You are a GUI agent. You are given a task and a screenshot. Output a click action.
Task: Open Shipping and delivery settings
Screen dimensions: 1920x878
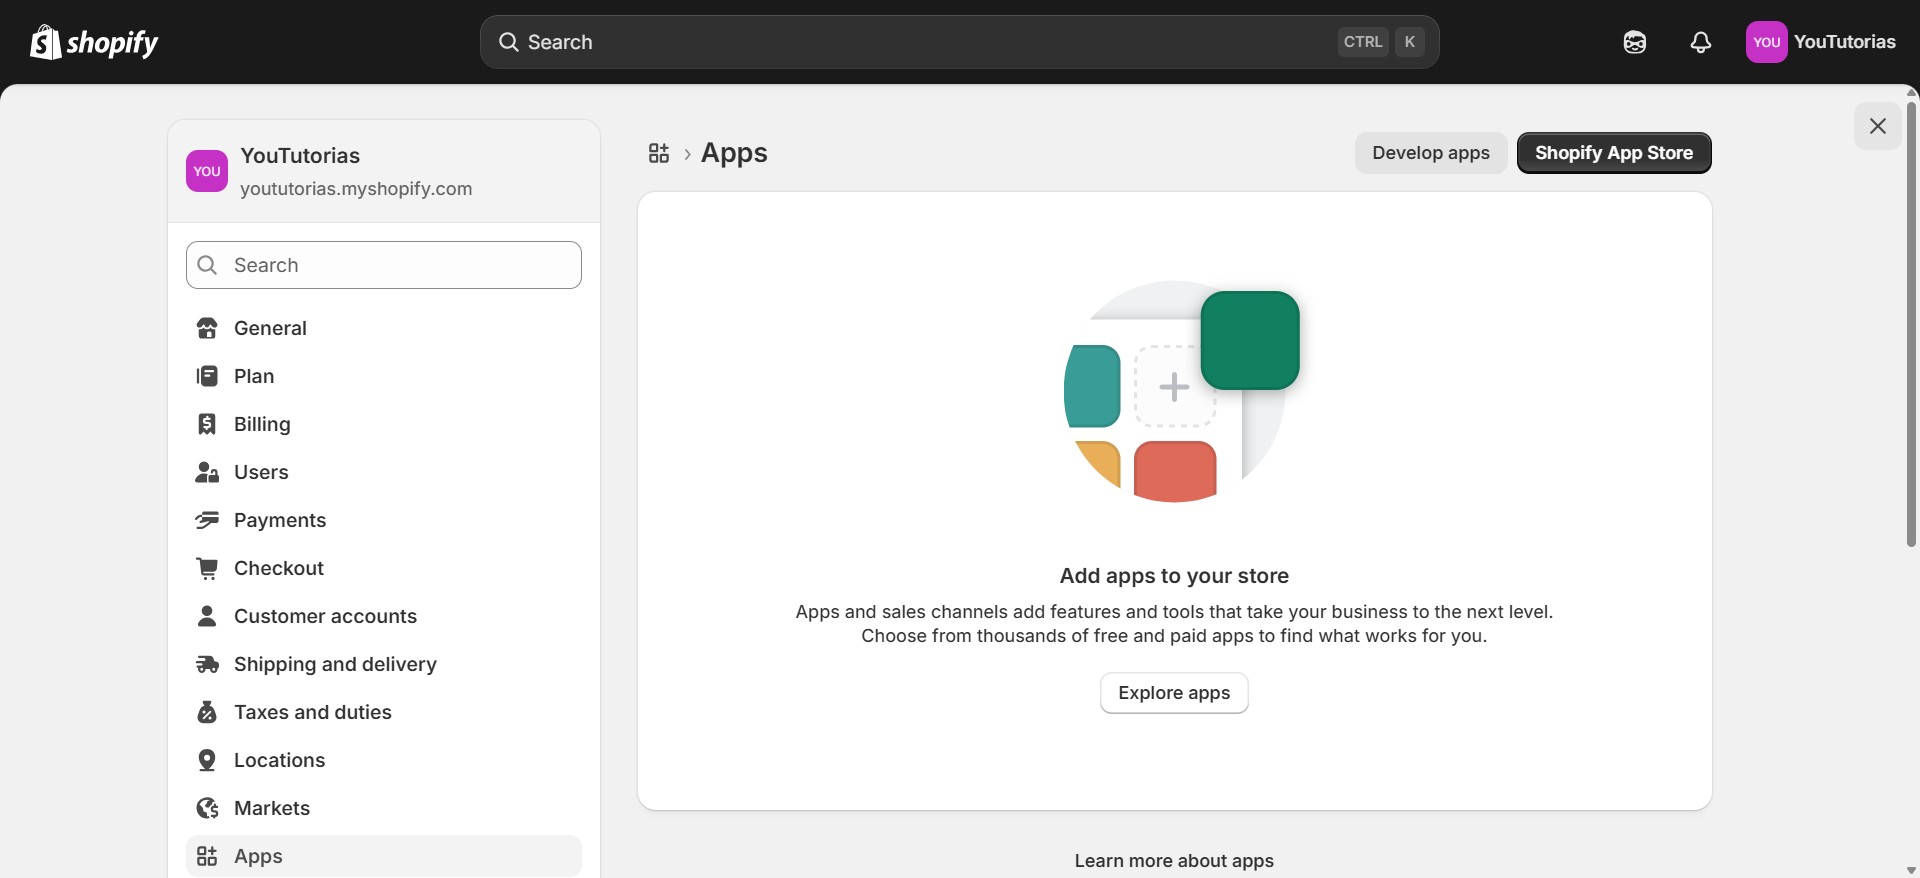[384, 664]
